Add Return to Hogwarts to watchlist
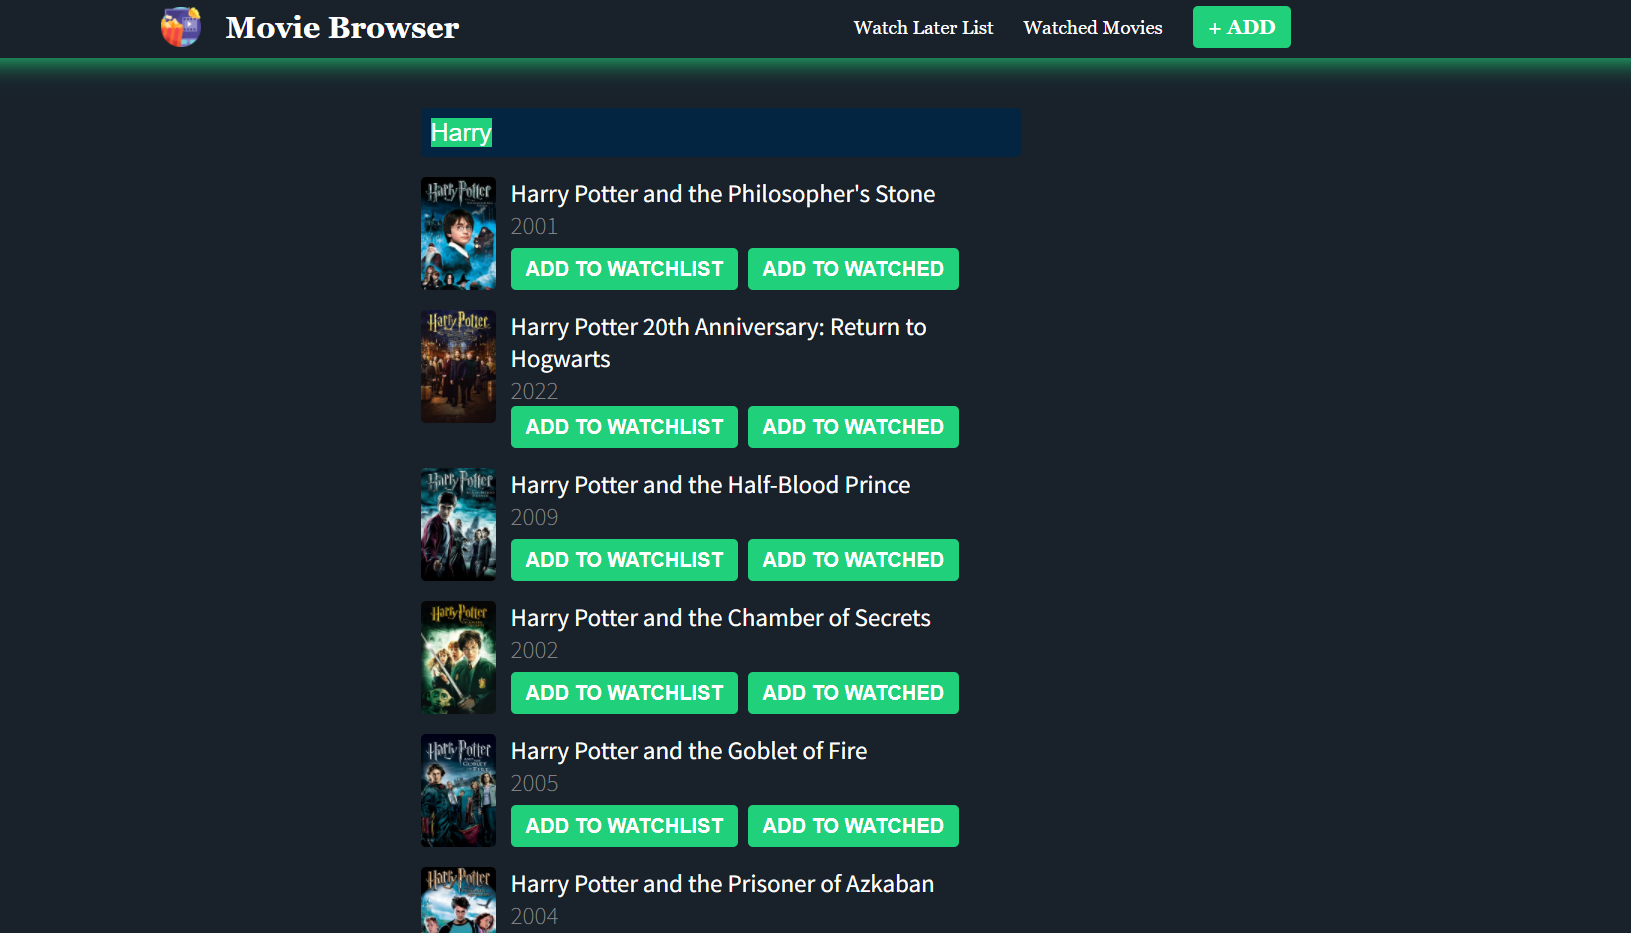 pyautogui.click(x=624, y=427)
